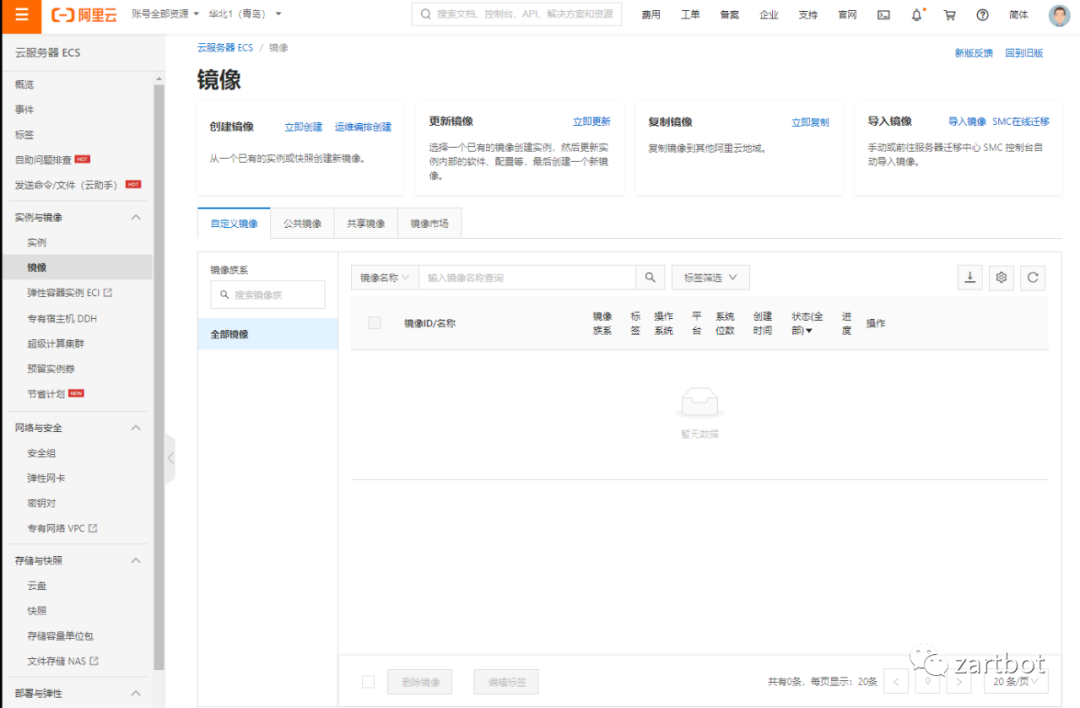
Task: Click the 删除镜像 button
Action: pos(420,681)
